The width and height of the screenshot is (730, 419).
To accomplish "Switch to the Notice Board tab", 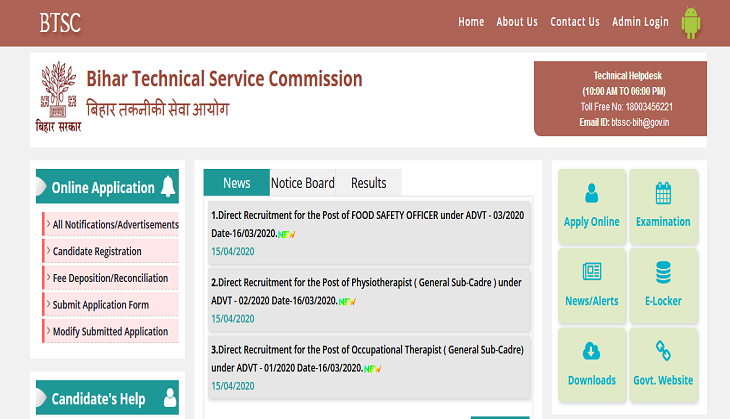I will point(303,182).
